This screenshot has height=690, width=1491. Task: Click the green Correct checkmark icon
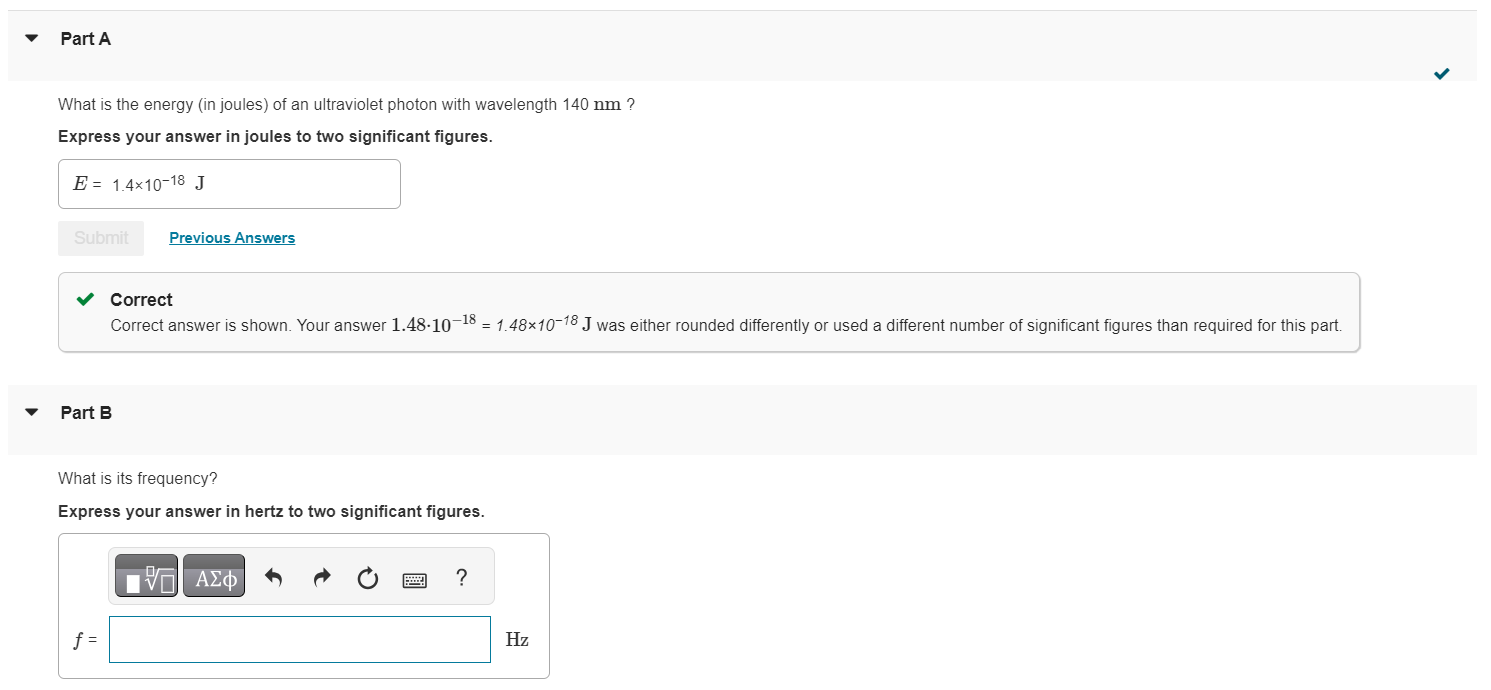[x=87, y=299]
